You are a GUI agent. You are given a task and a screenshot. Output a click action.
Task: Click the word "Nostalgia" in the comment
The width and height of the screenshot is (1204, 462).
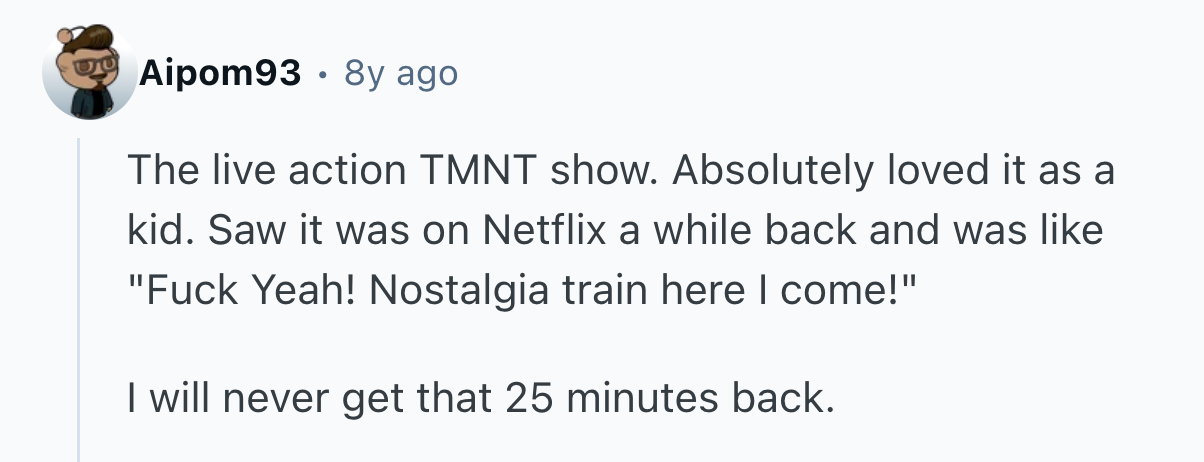tap(456, 289)
